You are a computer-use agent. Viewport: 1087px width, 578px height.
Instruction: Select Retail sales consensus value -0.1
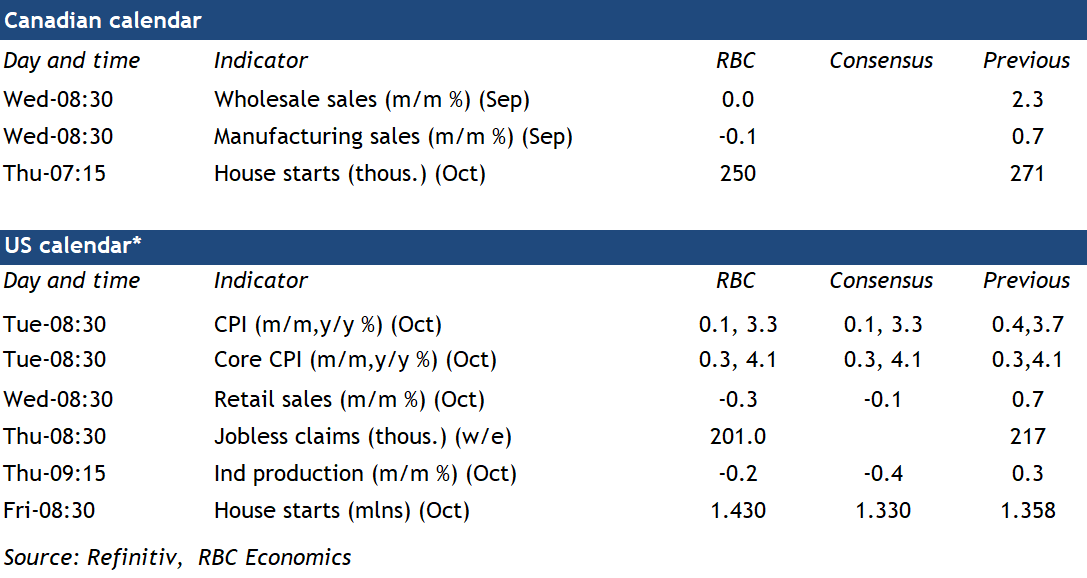tap(881, 400)
